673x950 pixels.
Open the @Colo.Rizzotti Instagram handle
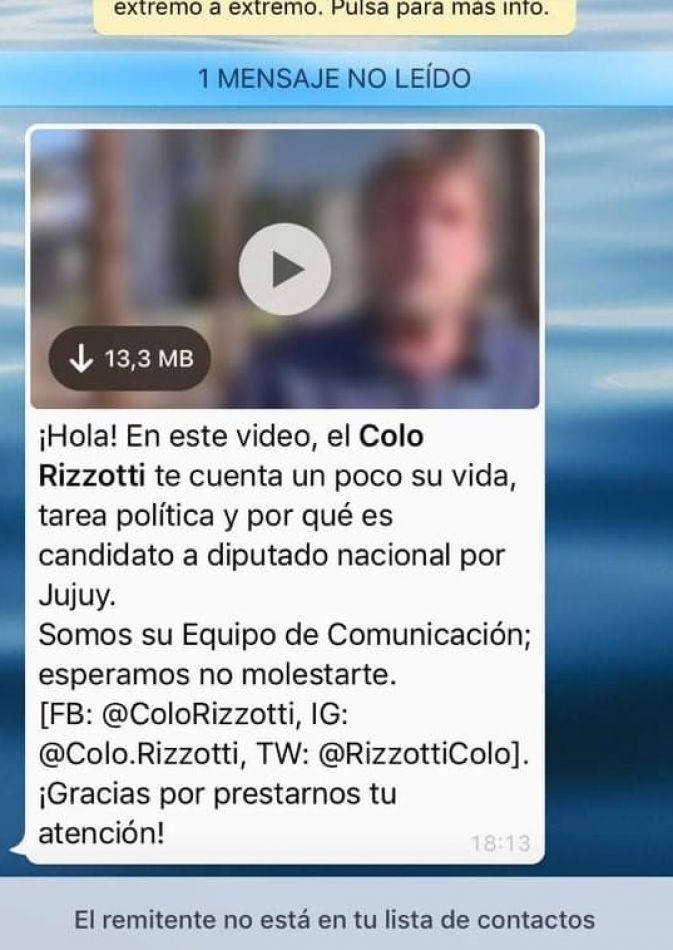139,754
